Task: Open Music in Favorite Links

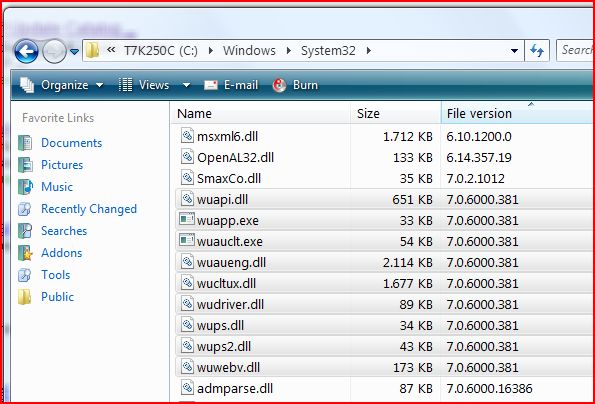Action: [x=57, y=187]
